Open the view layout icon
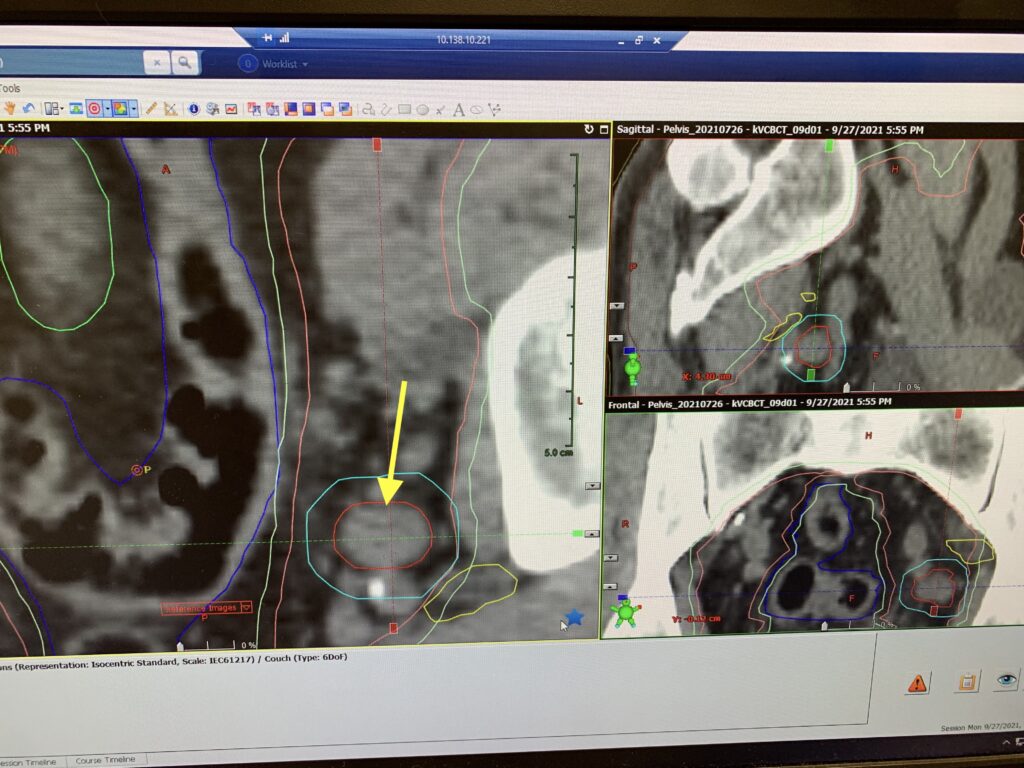 click(x=52, y=108)
